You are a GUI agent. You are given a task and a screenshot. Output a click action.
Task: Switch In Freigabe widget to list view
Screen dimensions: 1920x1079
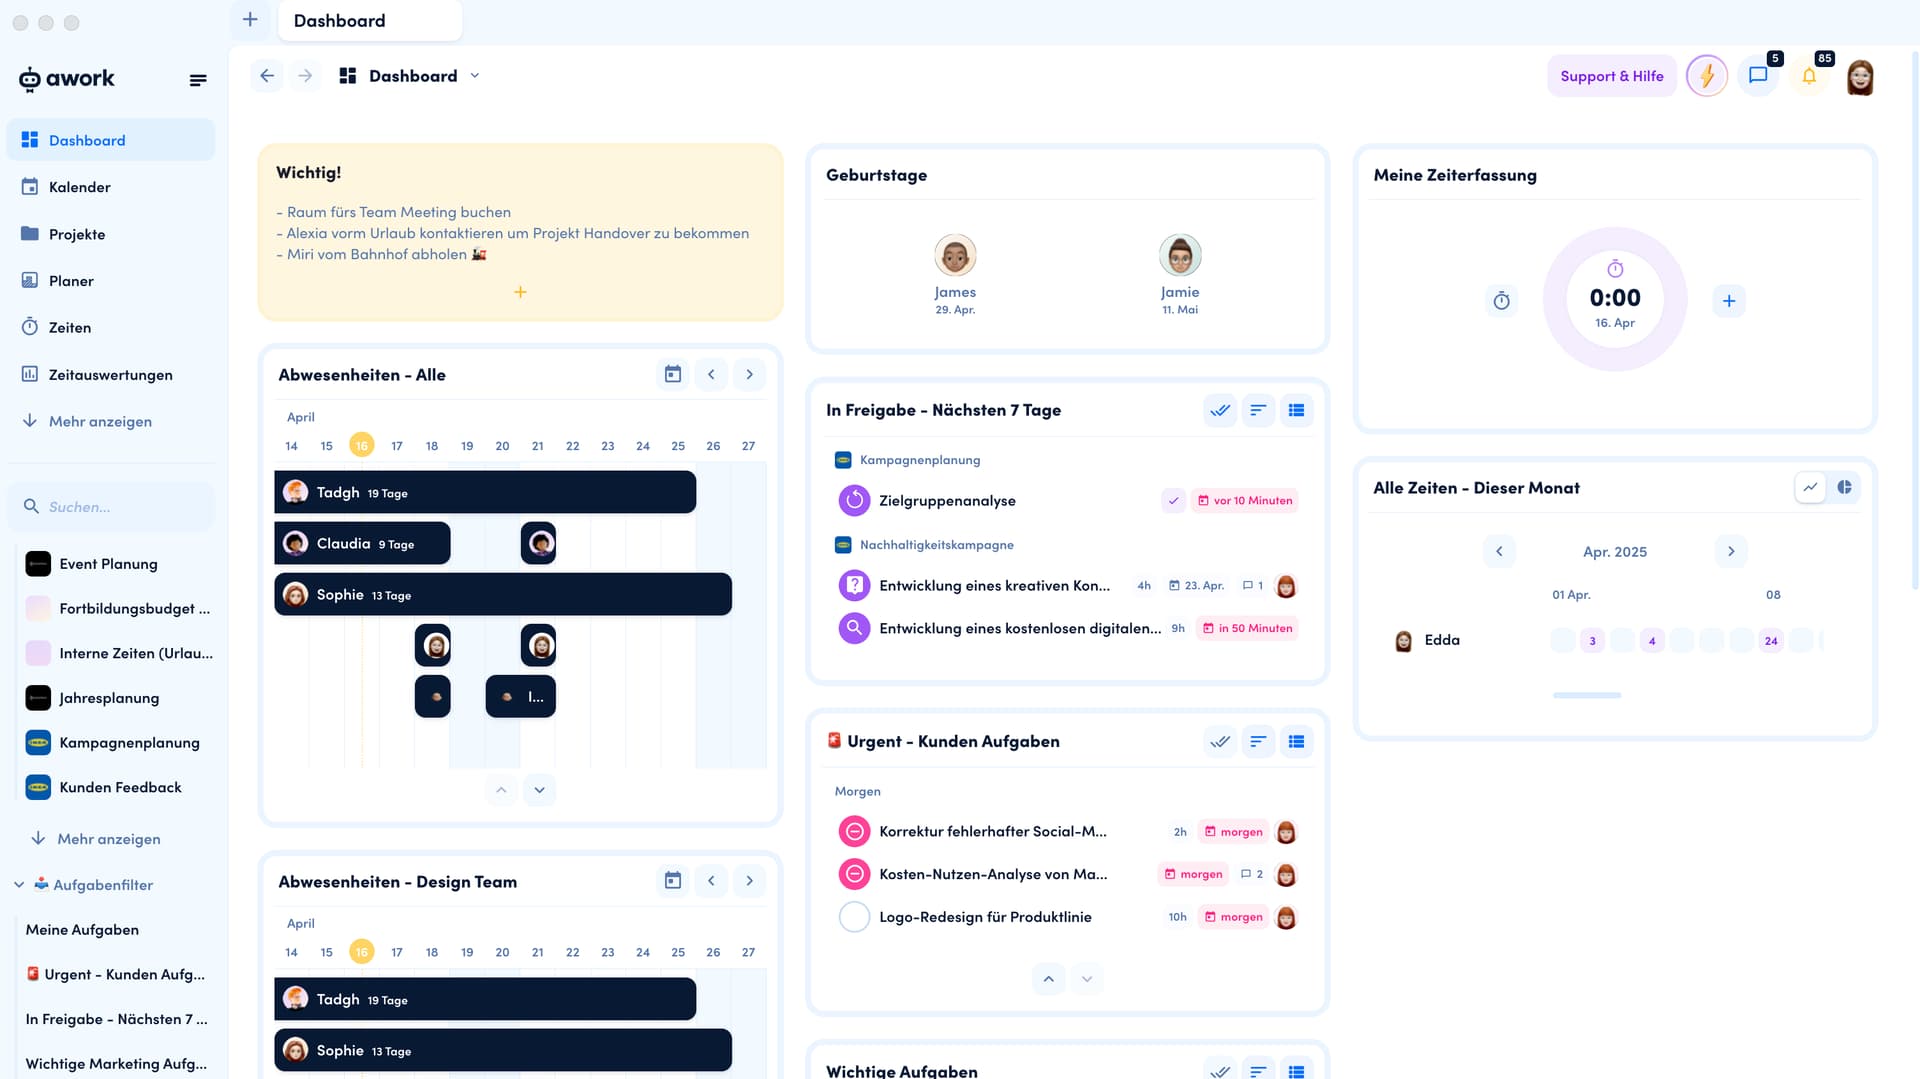[x=1296, y=410]
